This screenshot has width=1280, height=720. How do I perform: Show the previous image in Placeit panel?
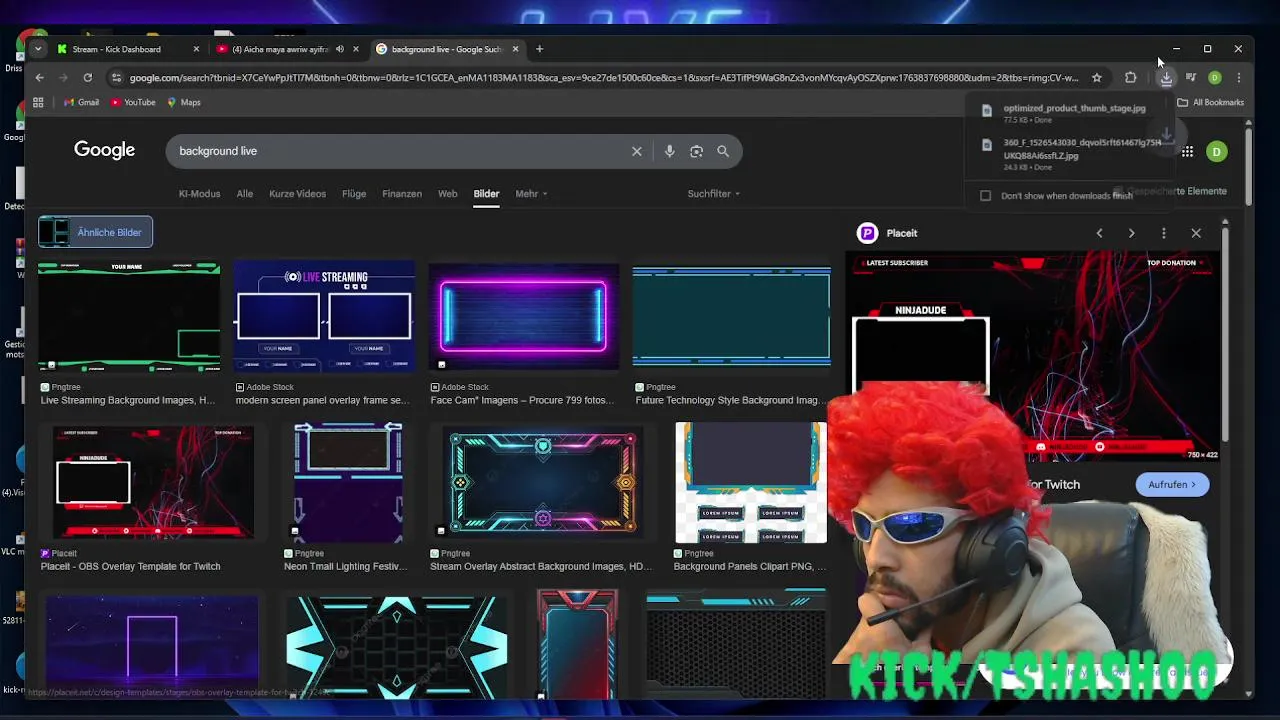point(1099,233)
